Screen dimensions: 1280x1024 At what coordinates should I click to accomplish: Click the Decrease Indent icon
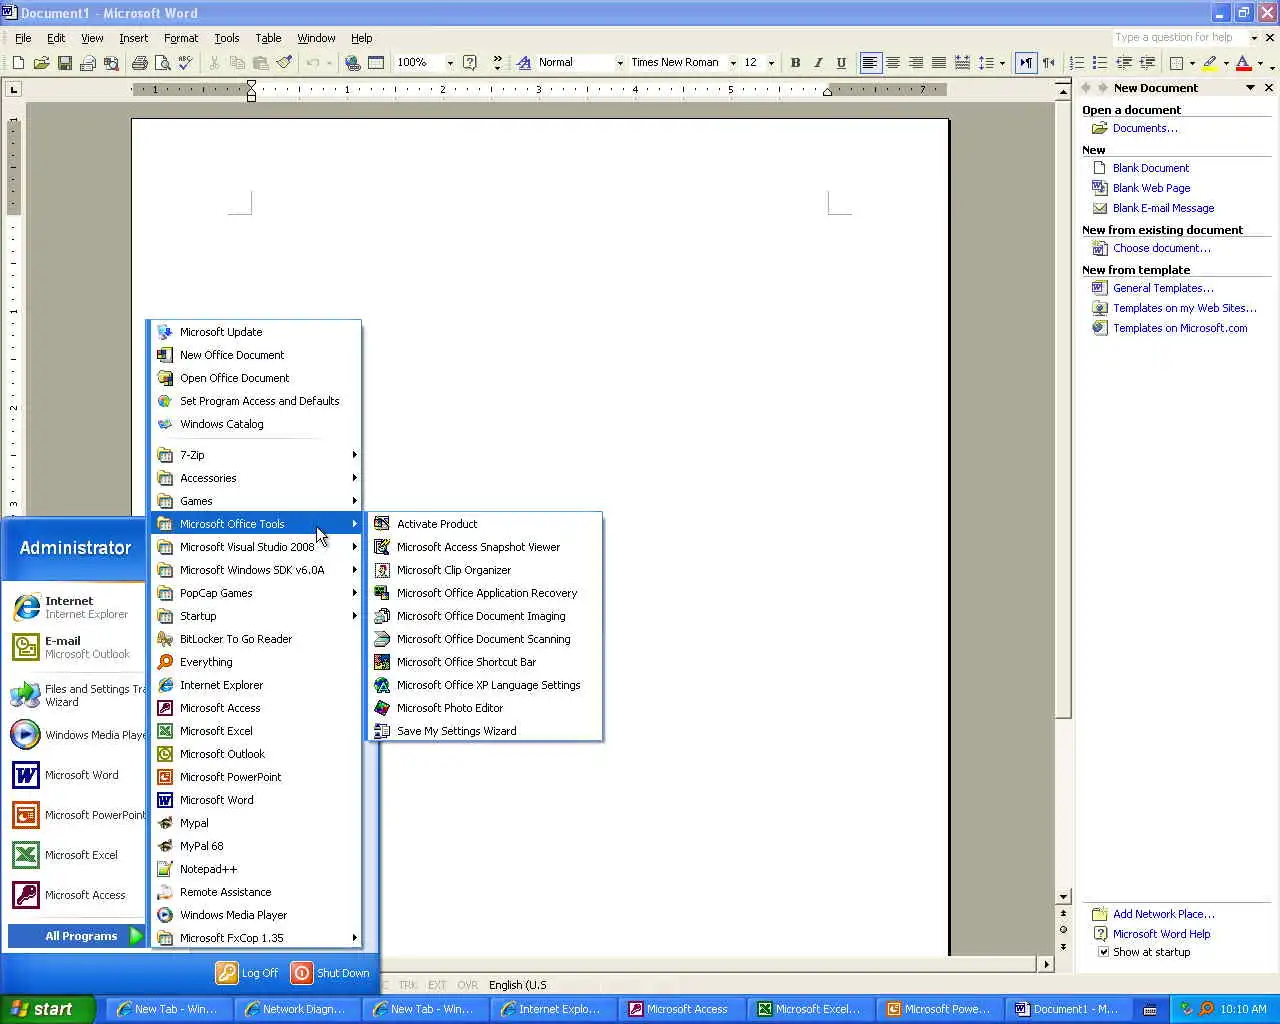tap(1123, 63)
